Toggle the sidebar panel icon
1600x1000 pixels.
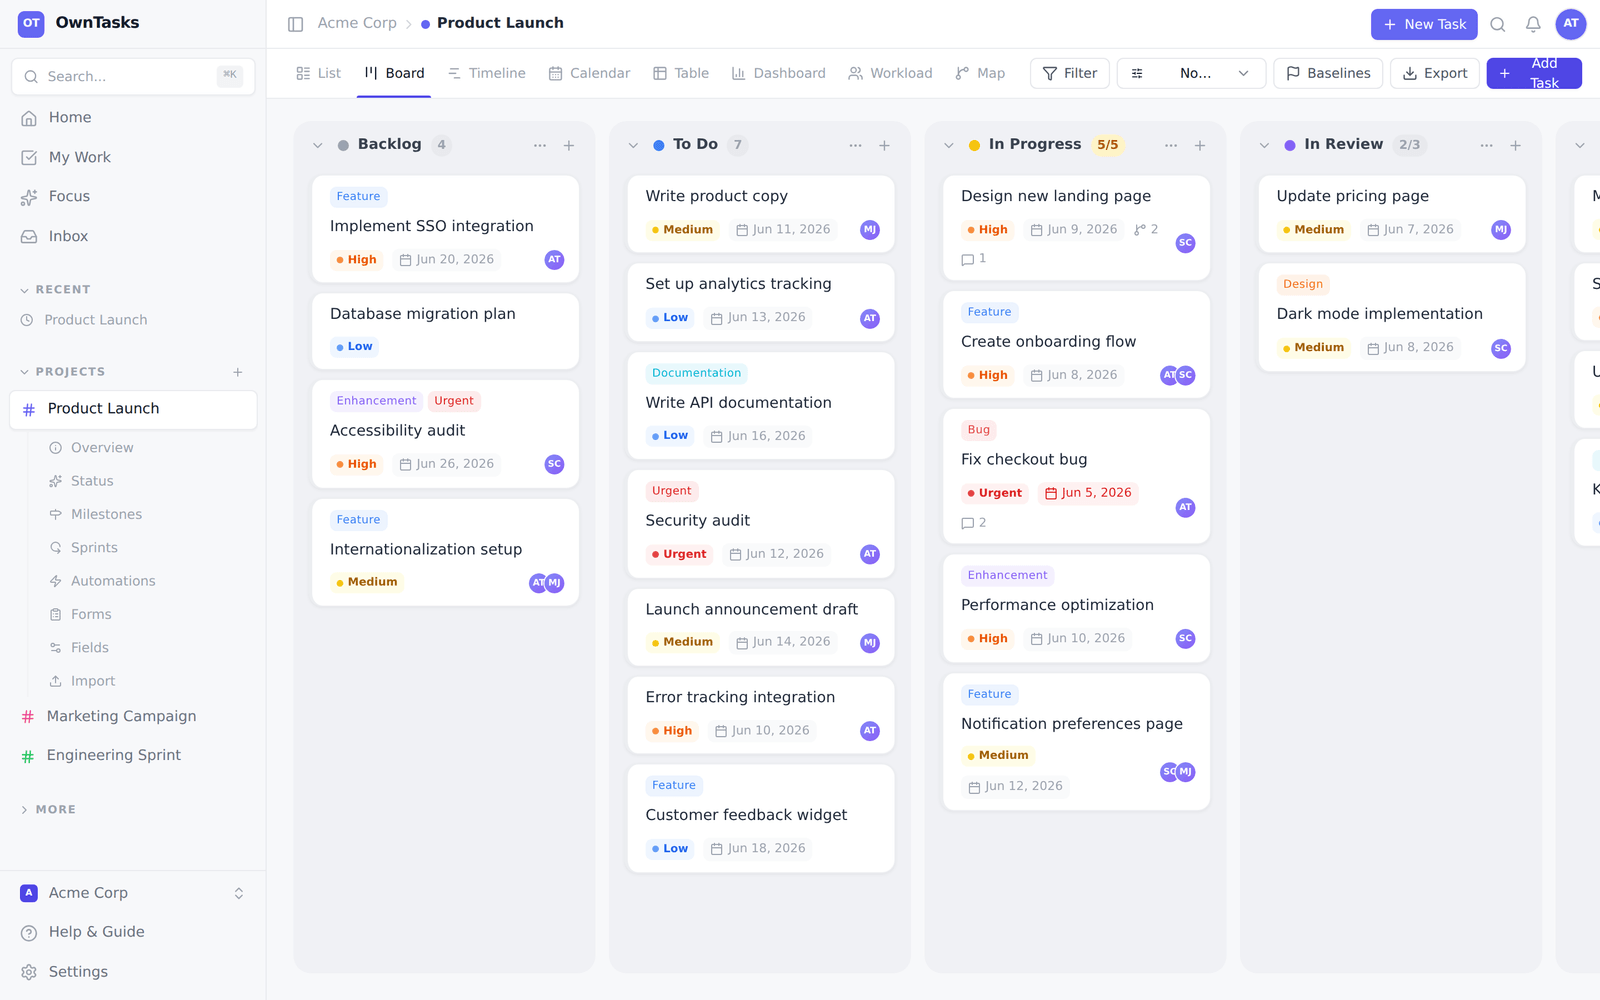[295, 24]
